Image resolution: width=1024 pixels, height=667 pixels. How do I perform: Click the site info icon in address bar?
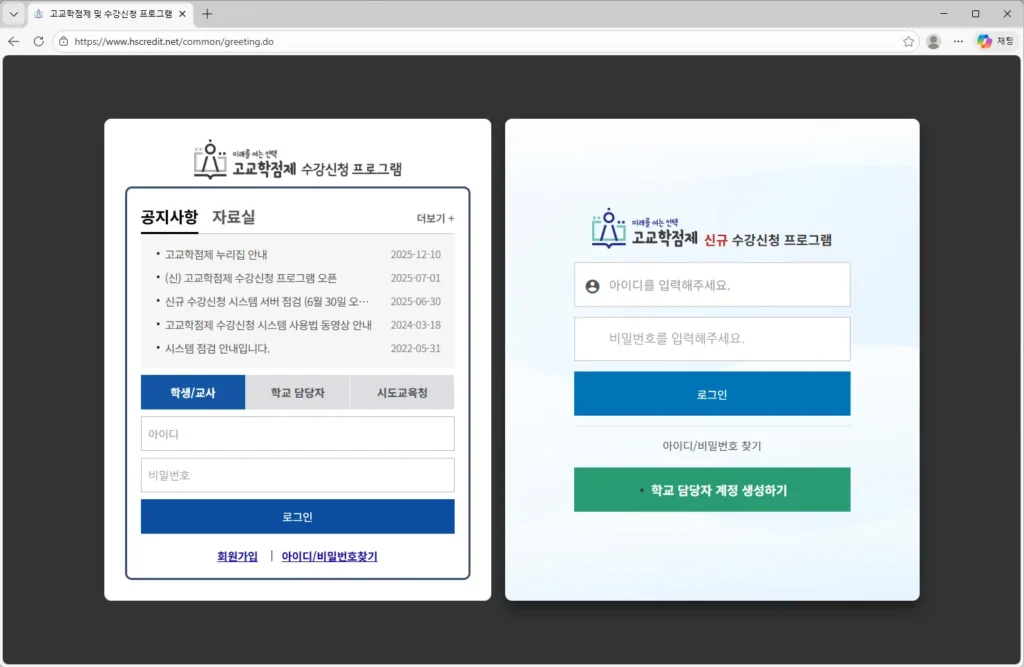[64, 42]
